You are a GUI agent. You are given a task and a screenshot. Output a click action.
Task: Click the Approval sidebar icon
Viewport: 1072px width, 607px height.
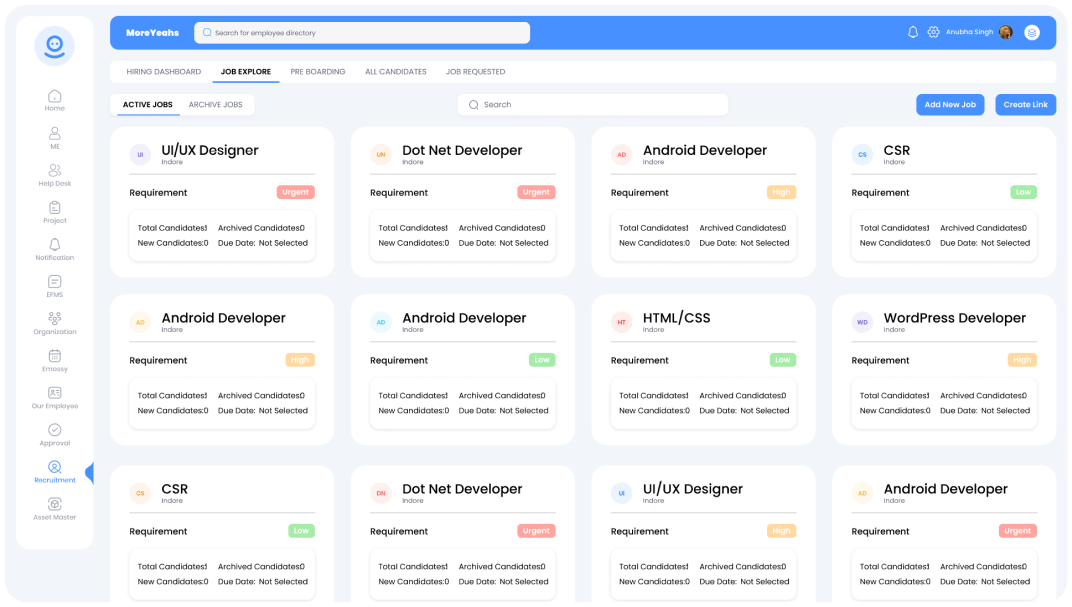54,430
